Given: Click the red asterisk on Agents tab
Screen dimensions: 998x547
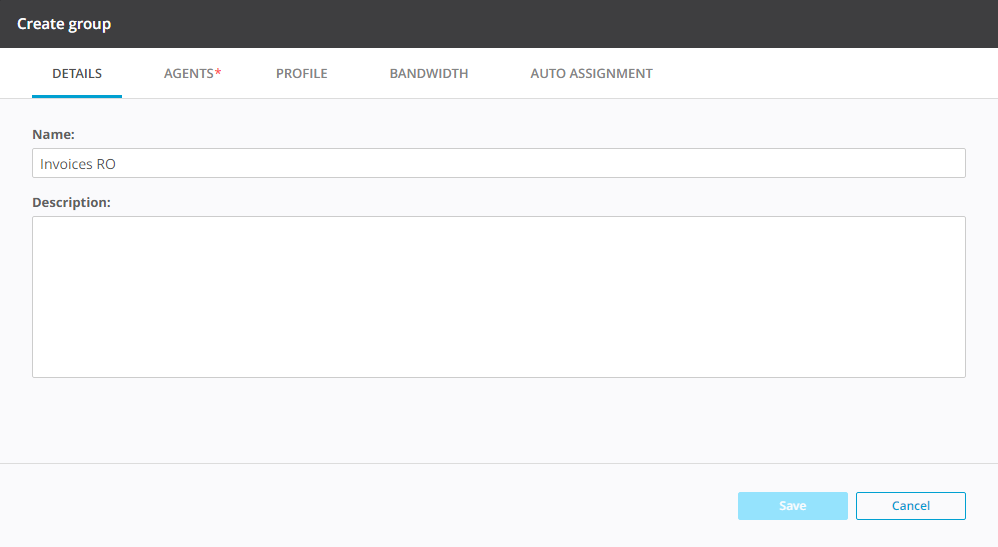Looking at the screenshot, I should pyautogui.click(x=218, y=73).
